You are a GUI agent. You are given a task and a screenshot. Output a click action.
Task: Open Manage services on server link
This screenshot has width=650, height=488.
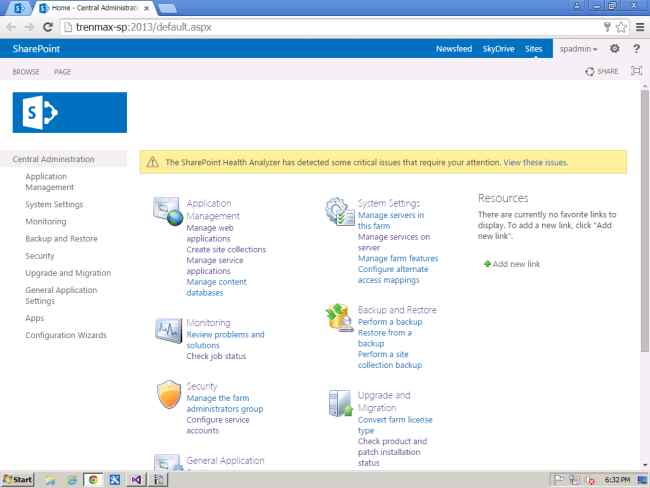point(394,242)
